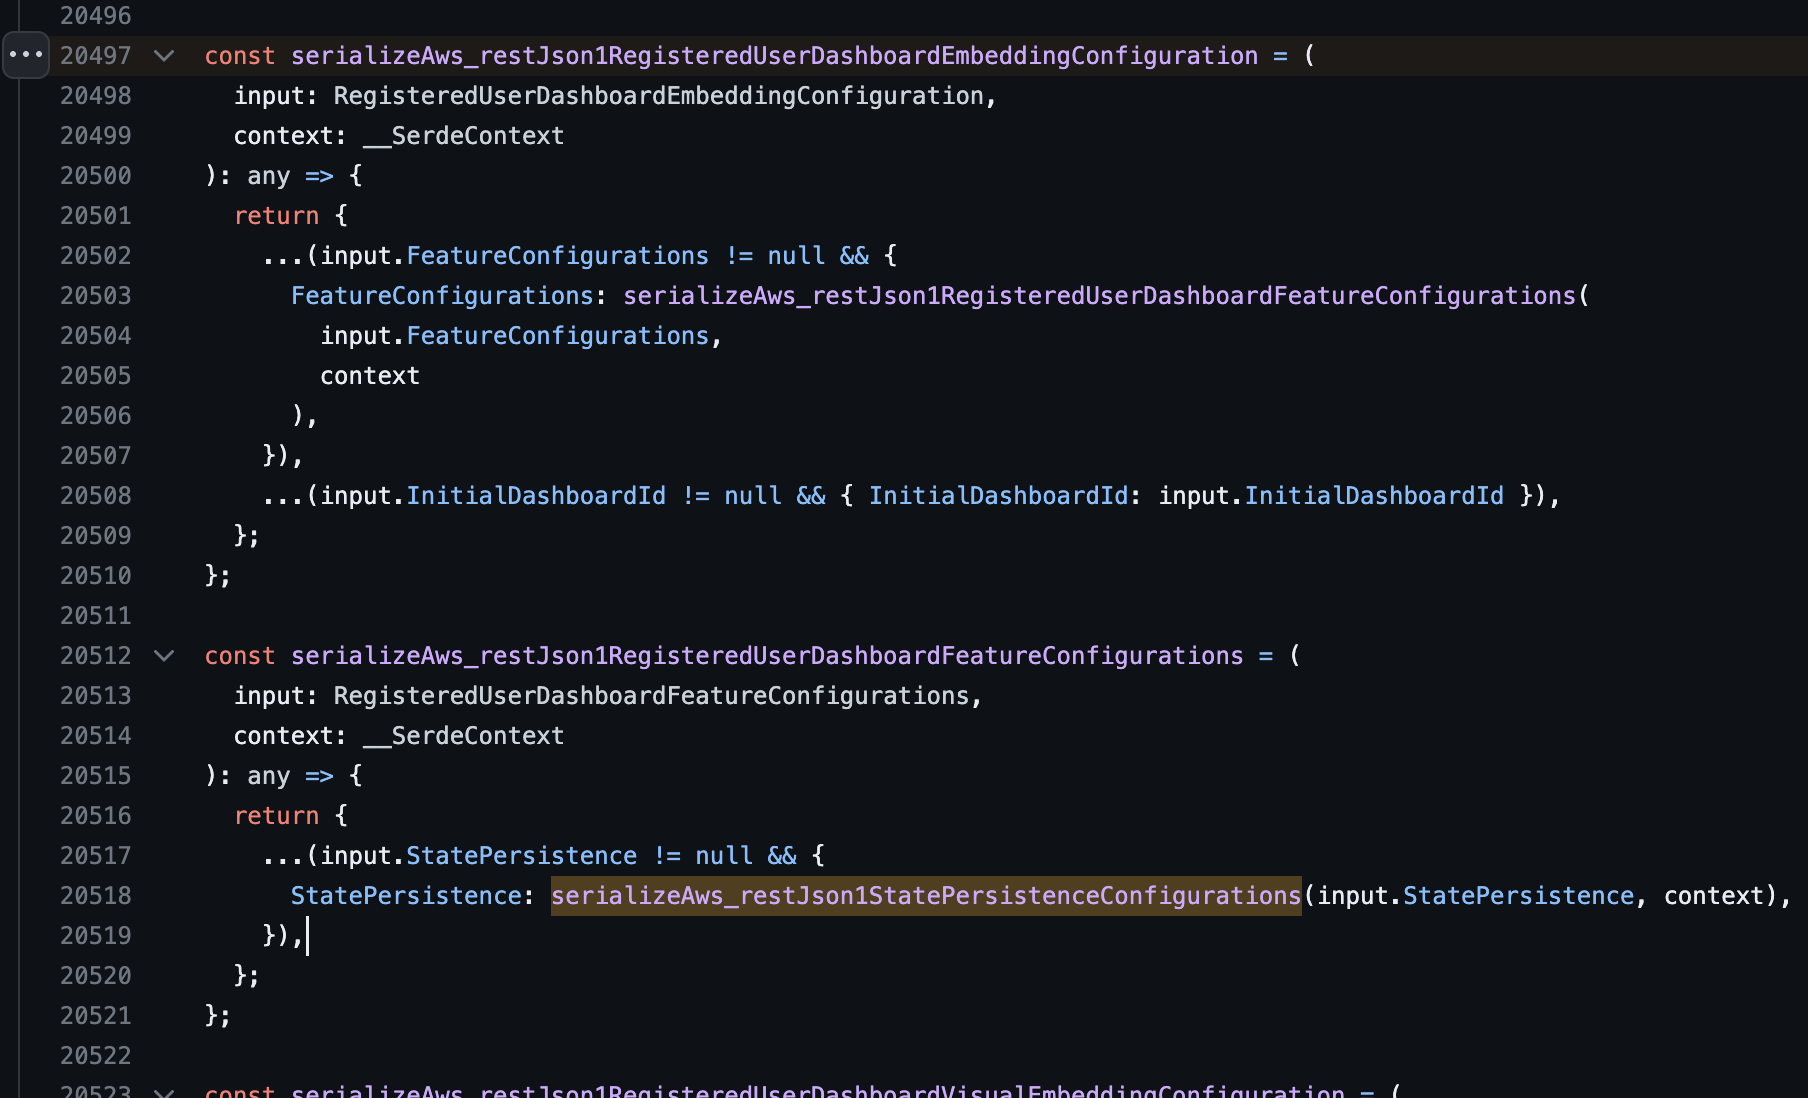The height and width of the screenshot is (1098, 1808).
Task: Click the highlighted serializeAws_restJson1StatePersistenceConfigurations token
Action: 925,895
